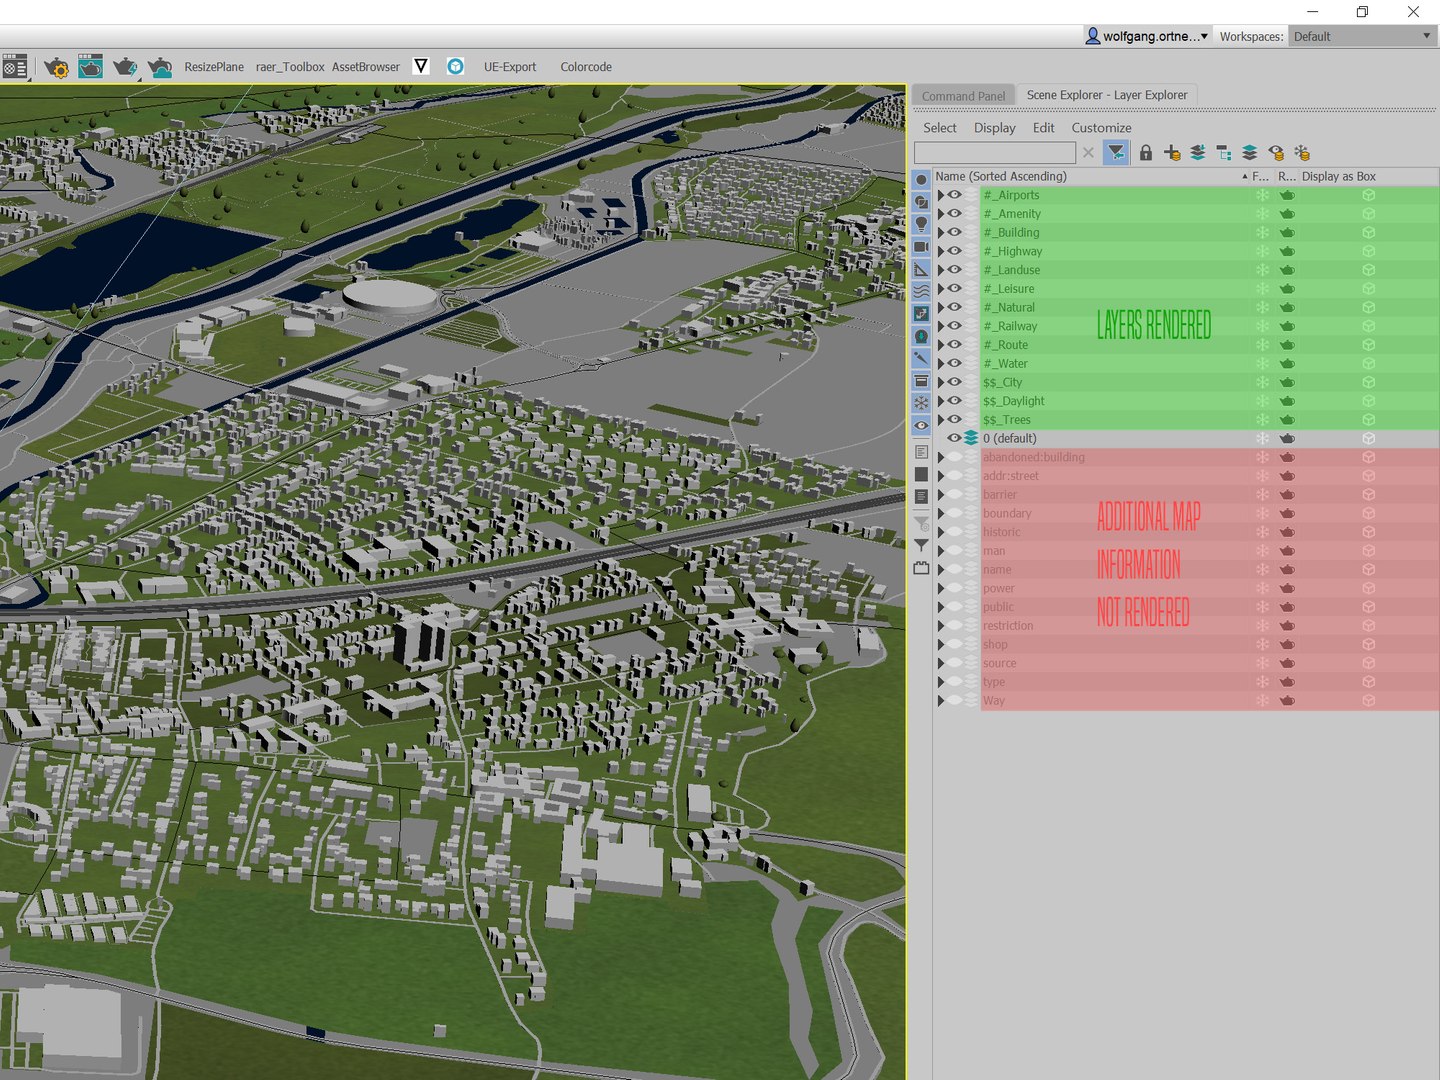Expand the abandoned:building layer
Screen dimensions: 1440x1080
[940, 457]
